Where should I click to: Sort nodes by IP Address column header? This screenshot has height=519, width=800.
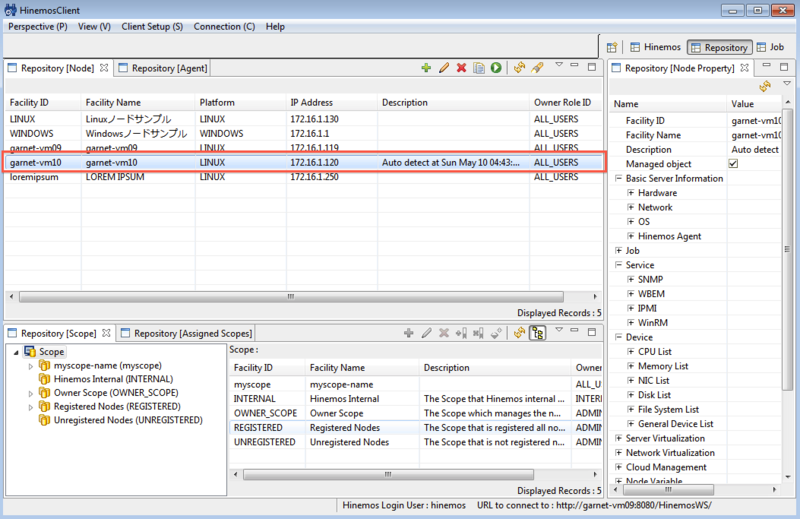coord(332,103)
